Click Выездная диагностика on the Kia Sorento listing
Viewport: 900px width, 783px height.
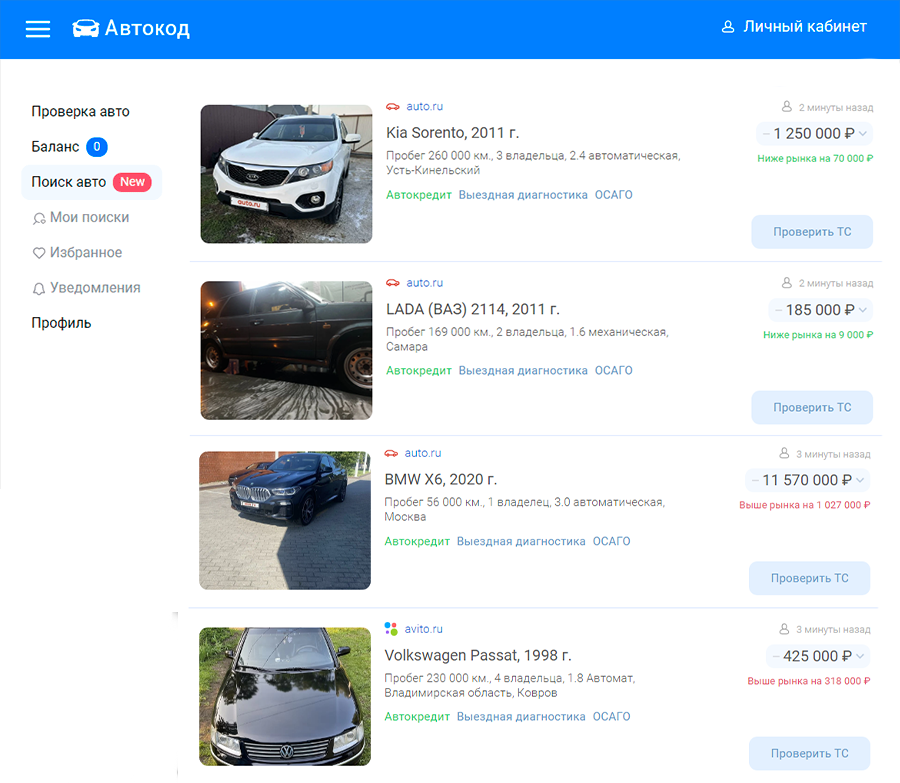(523, 195)
